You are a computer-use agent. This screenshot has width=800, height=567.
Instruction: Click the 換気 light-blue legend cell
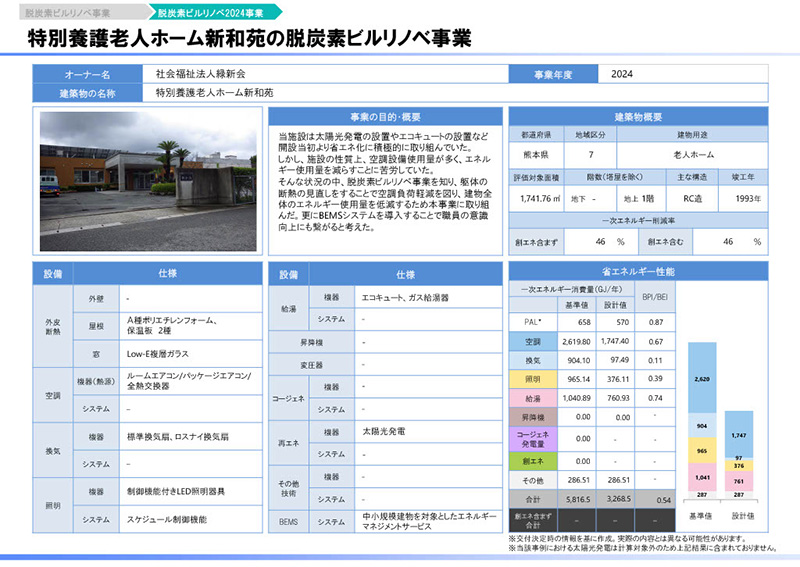(x=533, y=360)
